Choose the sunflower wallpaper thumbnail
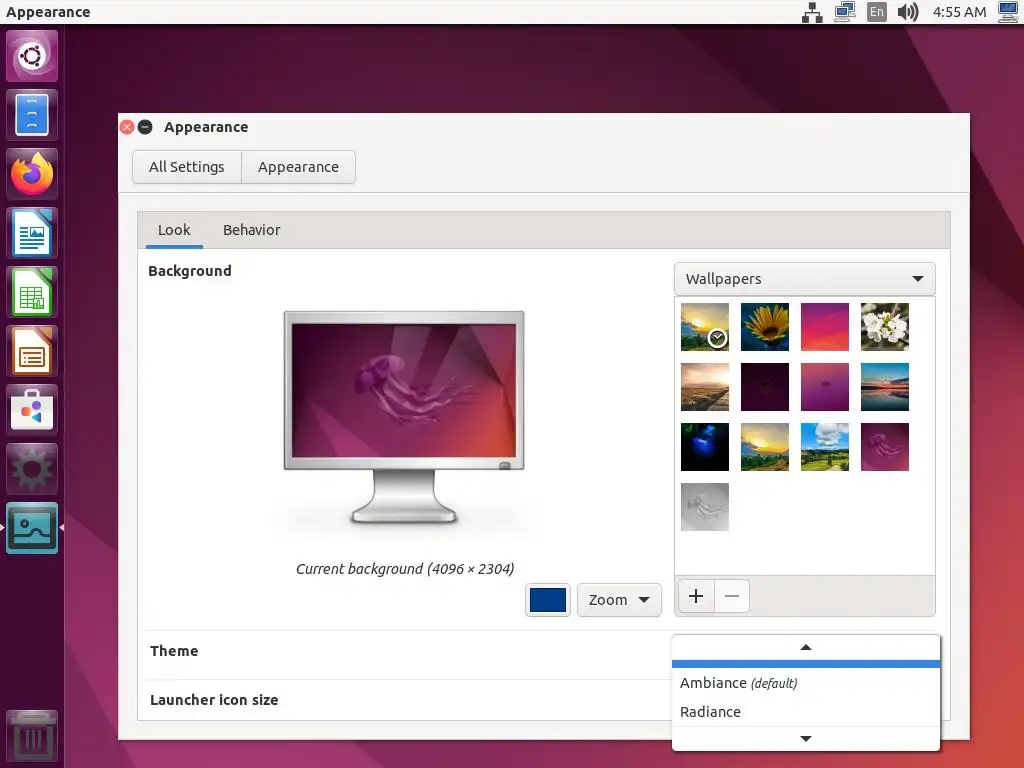This screenshot has width=1024, height=768. pyautogui.click(x=765, y=327)
